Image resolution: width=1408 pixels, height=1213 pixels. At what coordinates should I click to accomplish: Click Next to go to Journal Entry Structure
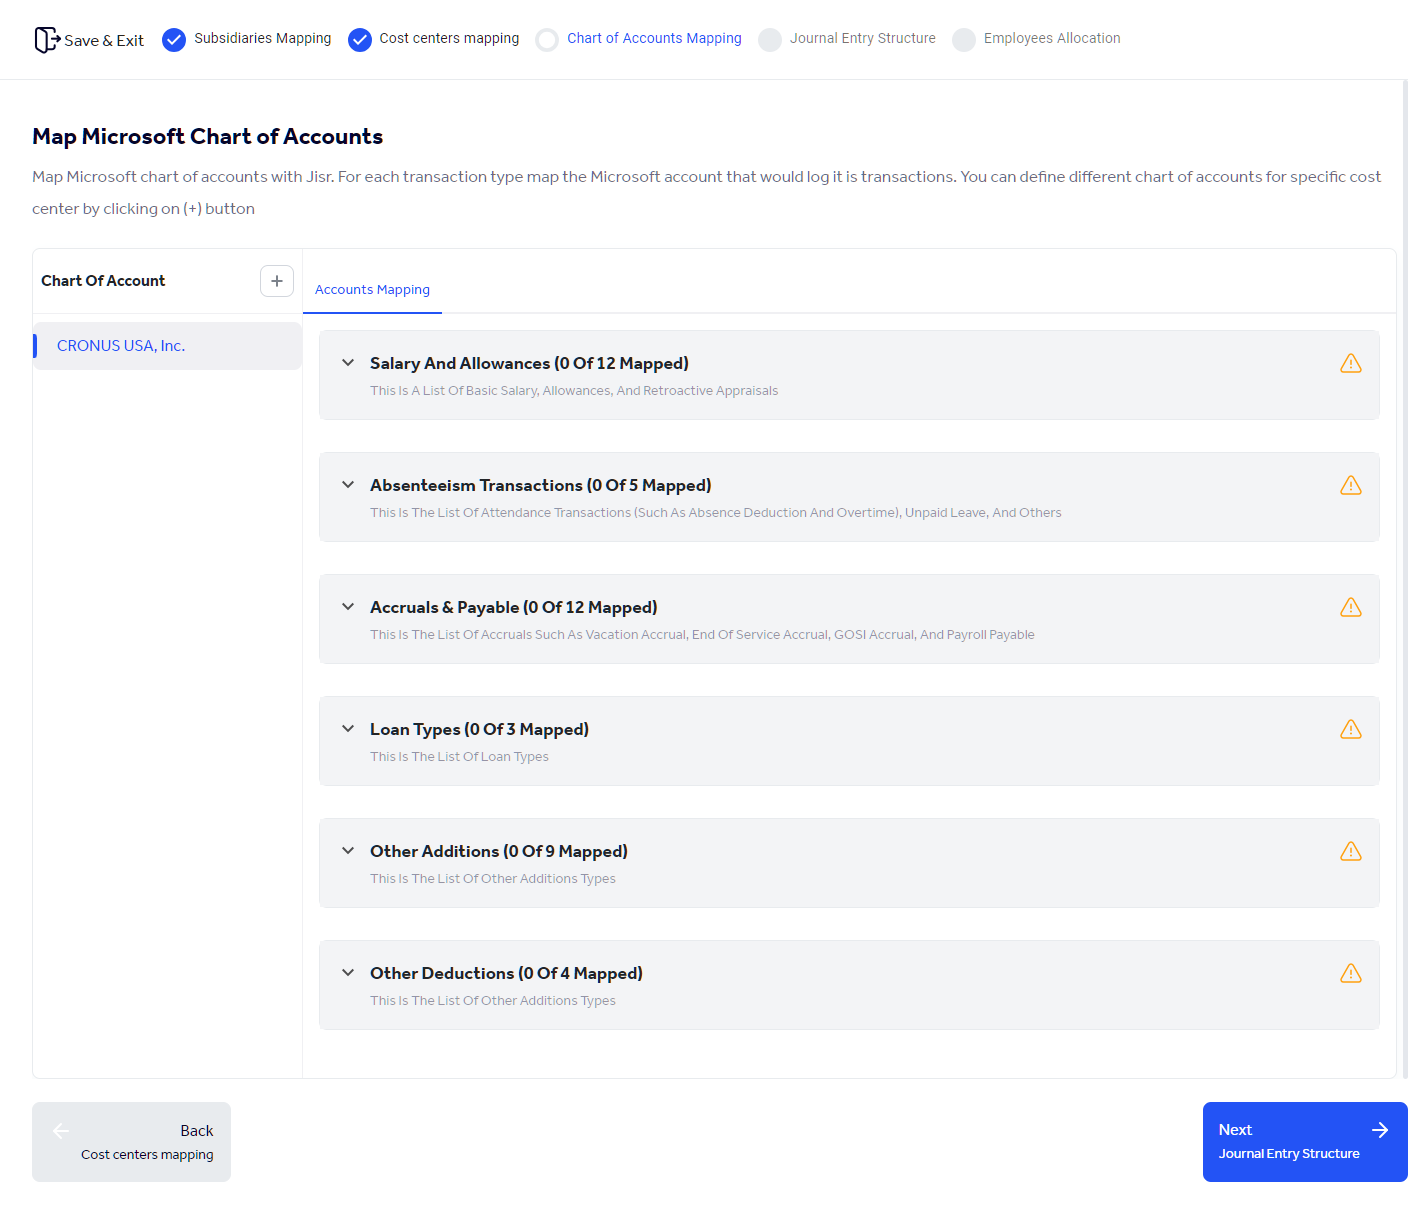pos(1304,1141)
